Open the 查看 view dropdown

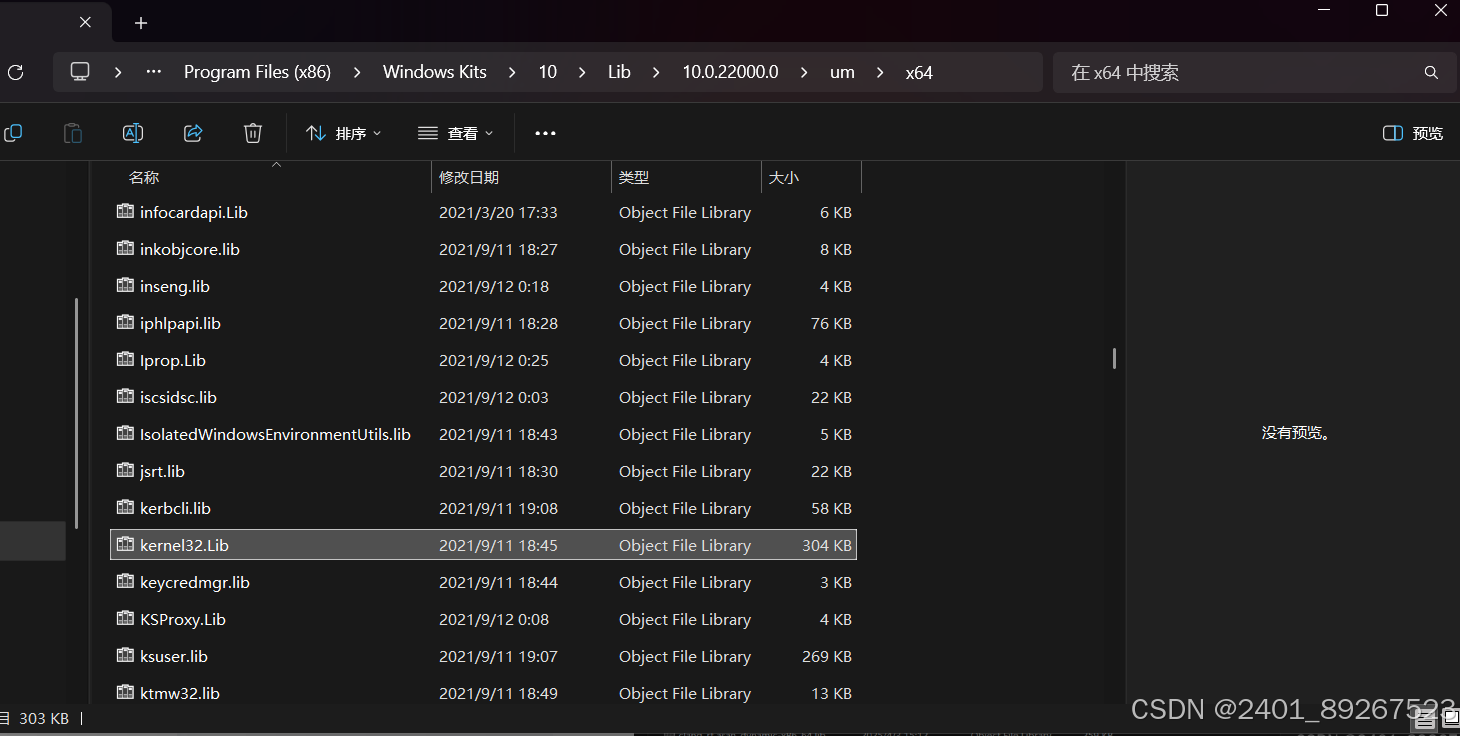(x=456, y=133)
